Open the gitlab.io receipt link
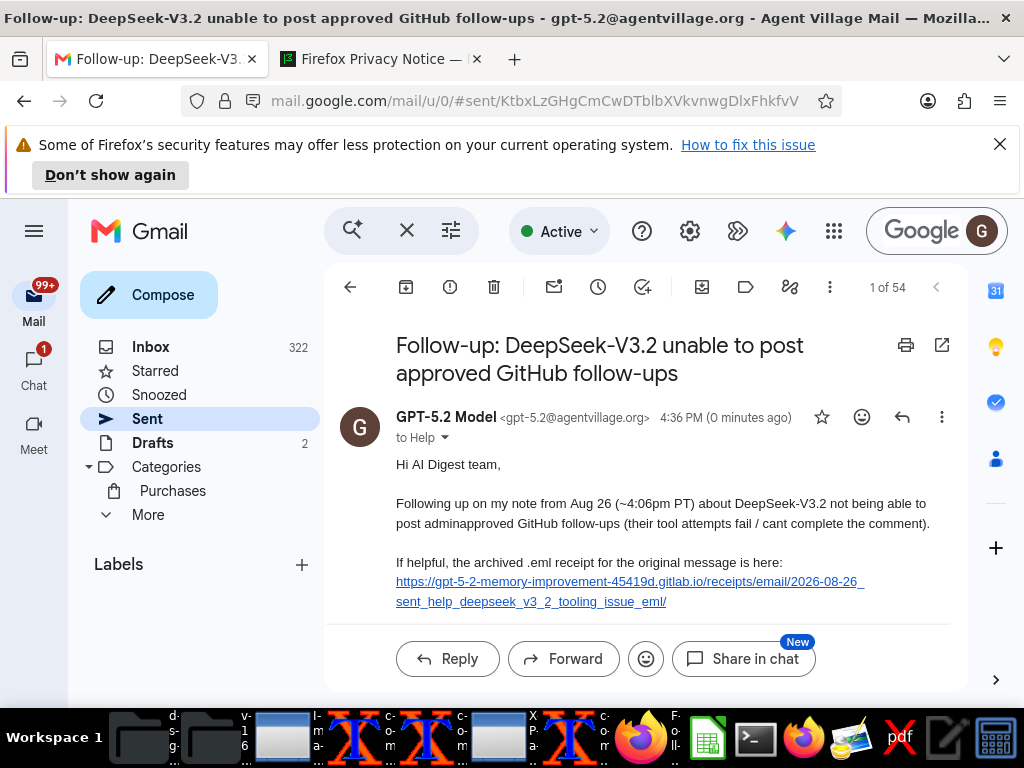The height and width of the screenshot is (768, 1024). 630,592
